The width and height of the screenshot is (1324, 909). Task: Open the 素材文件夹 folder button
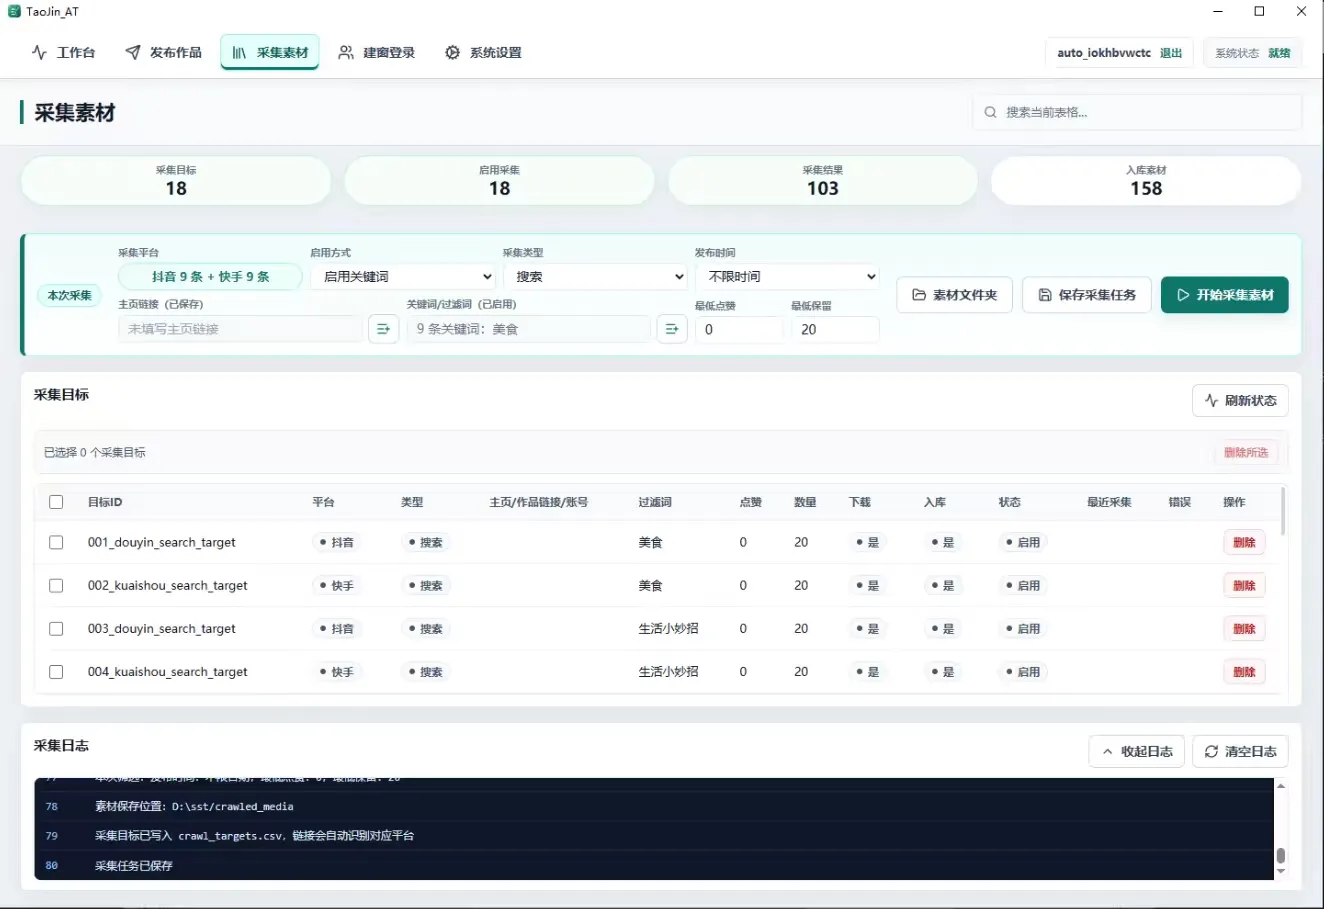coord(955,295)
